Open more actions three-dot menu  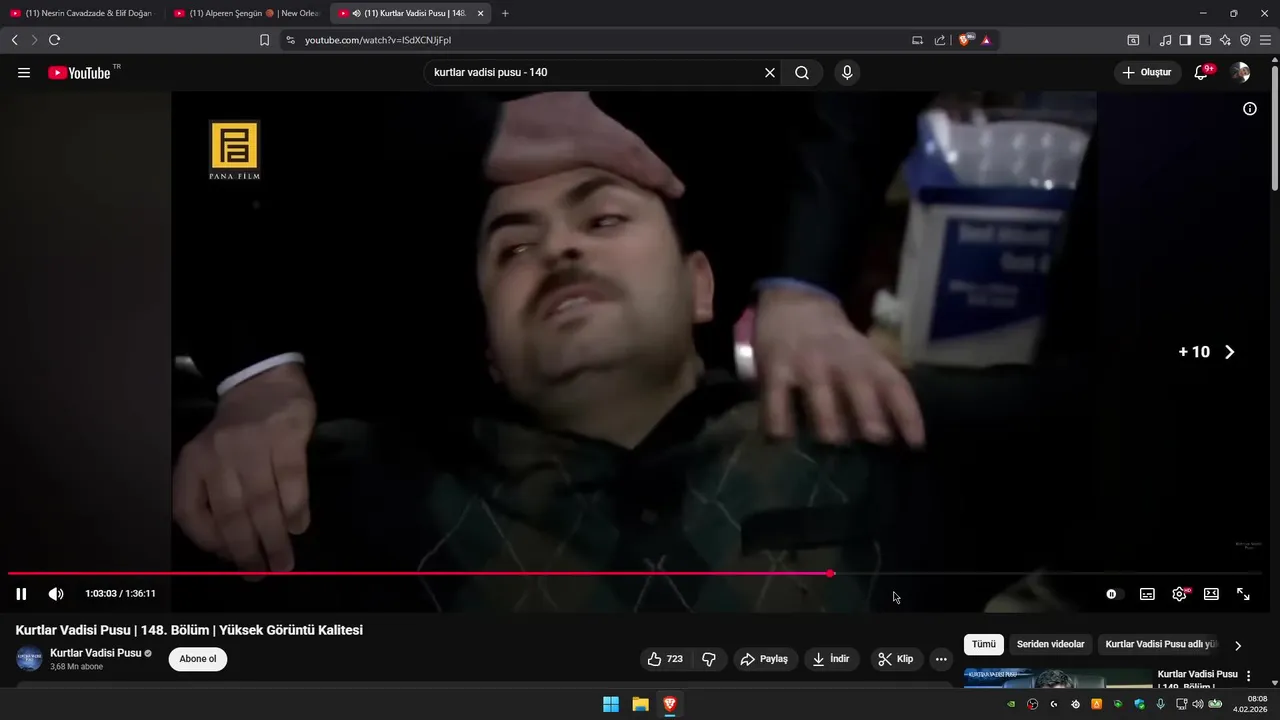pos(941,659)
